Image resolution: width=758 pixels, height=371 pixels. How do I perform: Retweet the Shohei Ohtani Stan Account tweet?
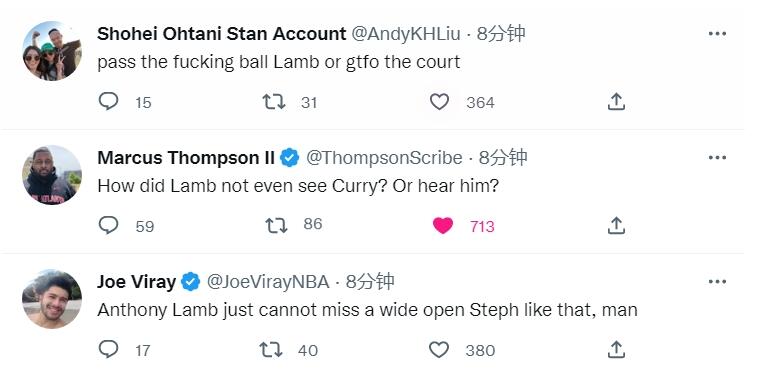coord(274,102)
